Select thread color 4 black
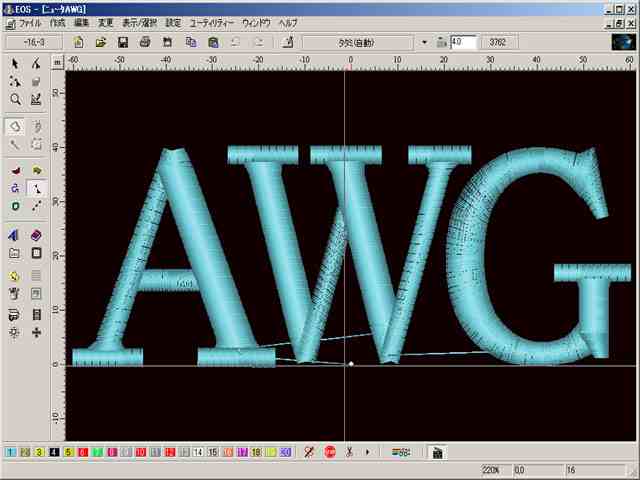The width and height of the screenshot is (640, 480). click(x=54, y=452)
